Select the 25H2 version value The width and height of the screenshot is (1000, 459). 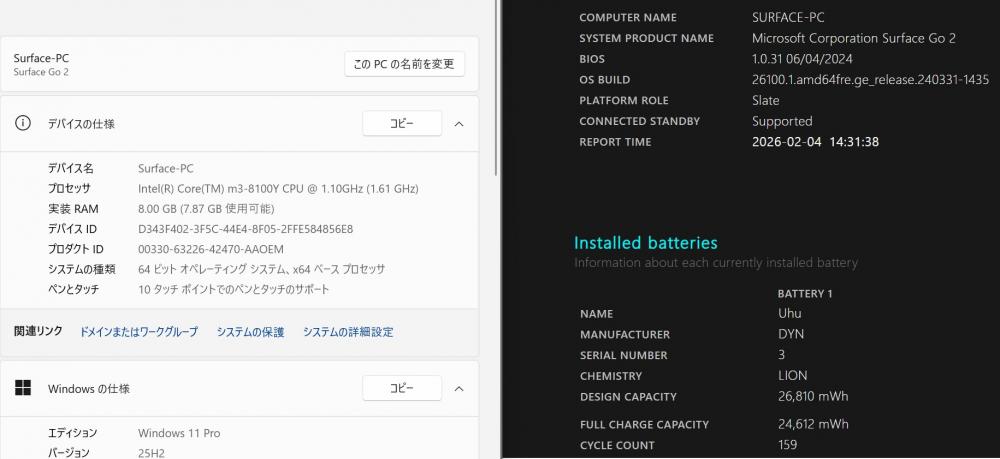[151, 453]
